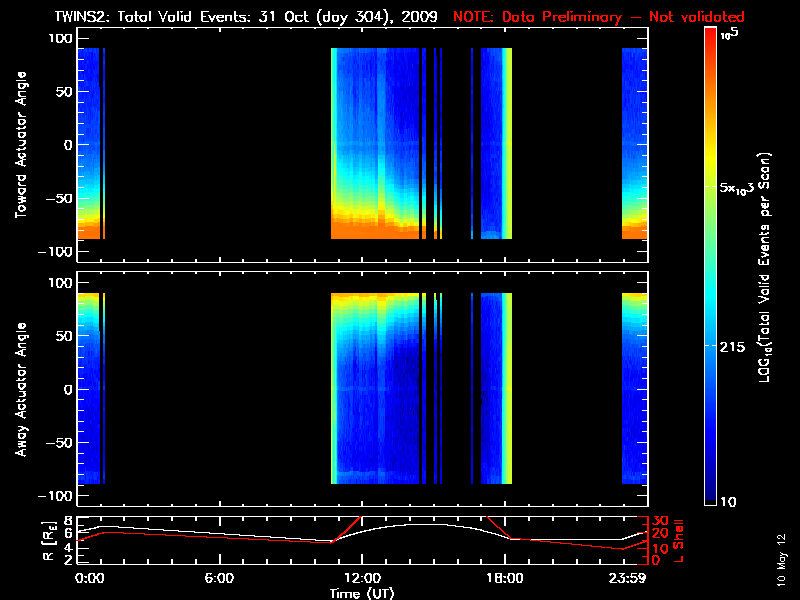Viewport: 800px width, 600px height.
Task: Click the 'Time (UT)' axis label
Action: (362, 593)
